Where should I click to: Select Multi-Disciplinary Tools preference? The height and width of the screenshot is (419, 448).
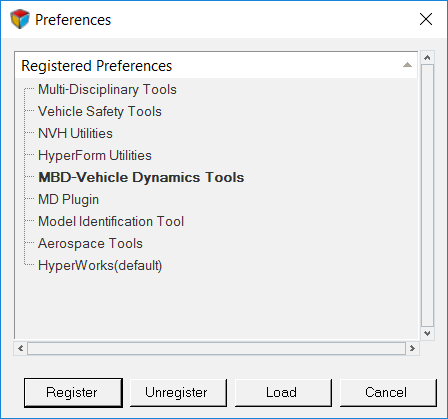point(107,89)
